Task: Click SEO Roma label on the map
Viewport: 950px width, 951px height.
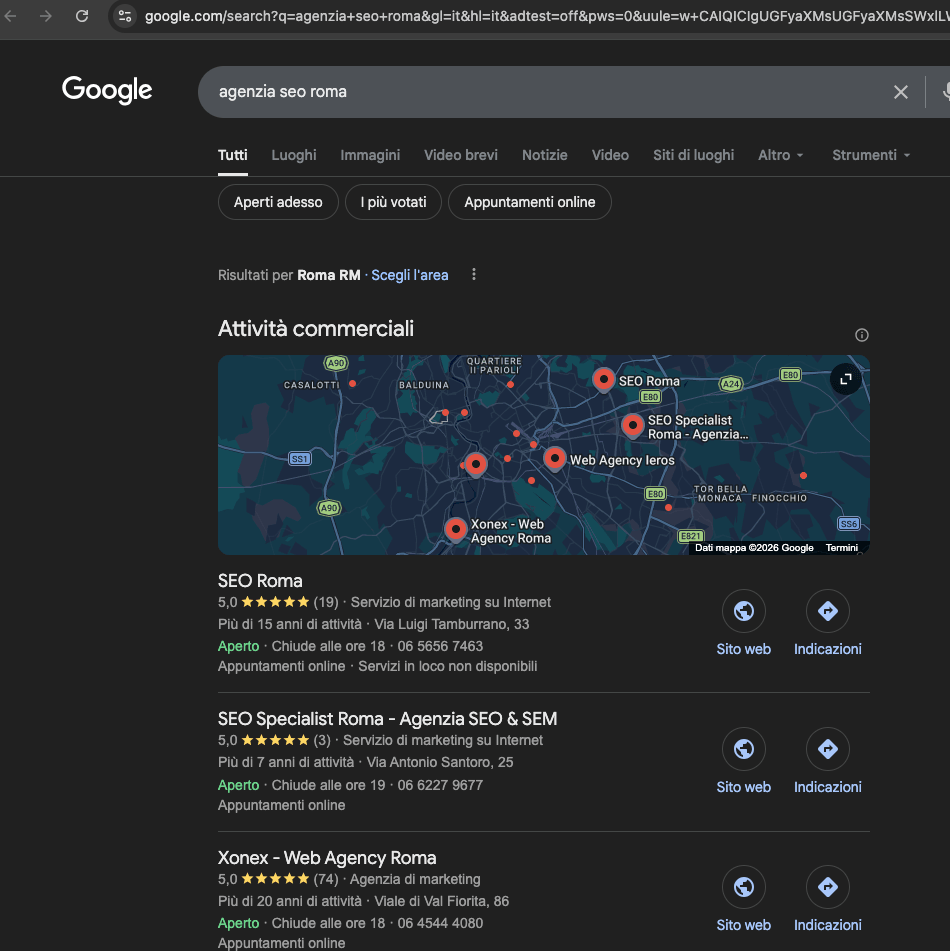Action: tap(649, 381)
